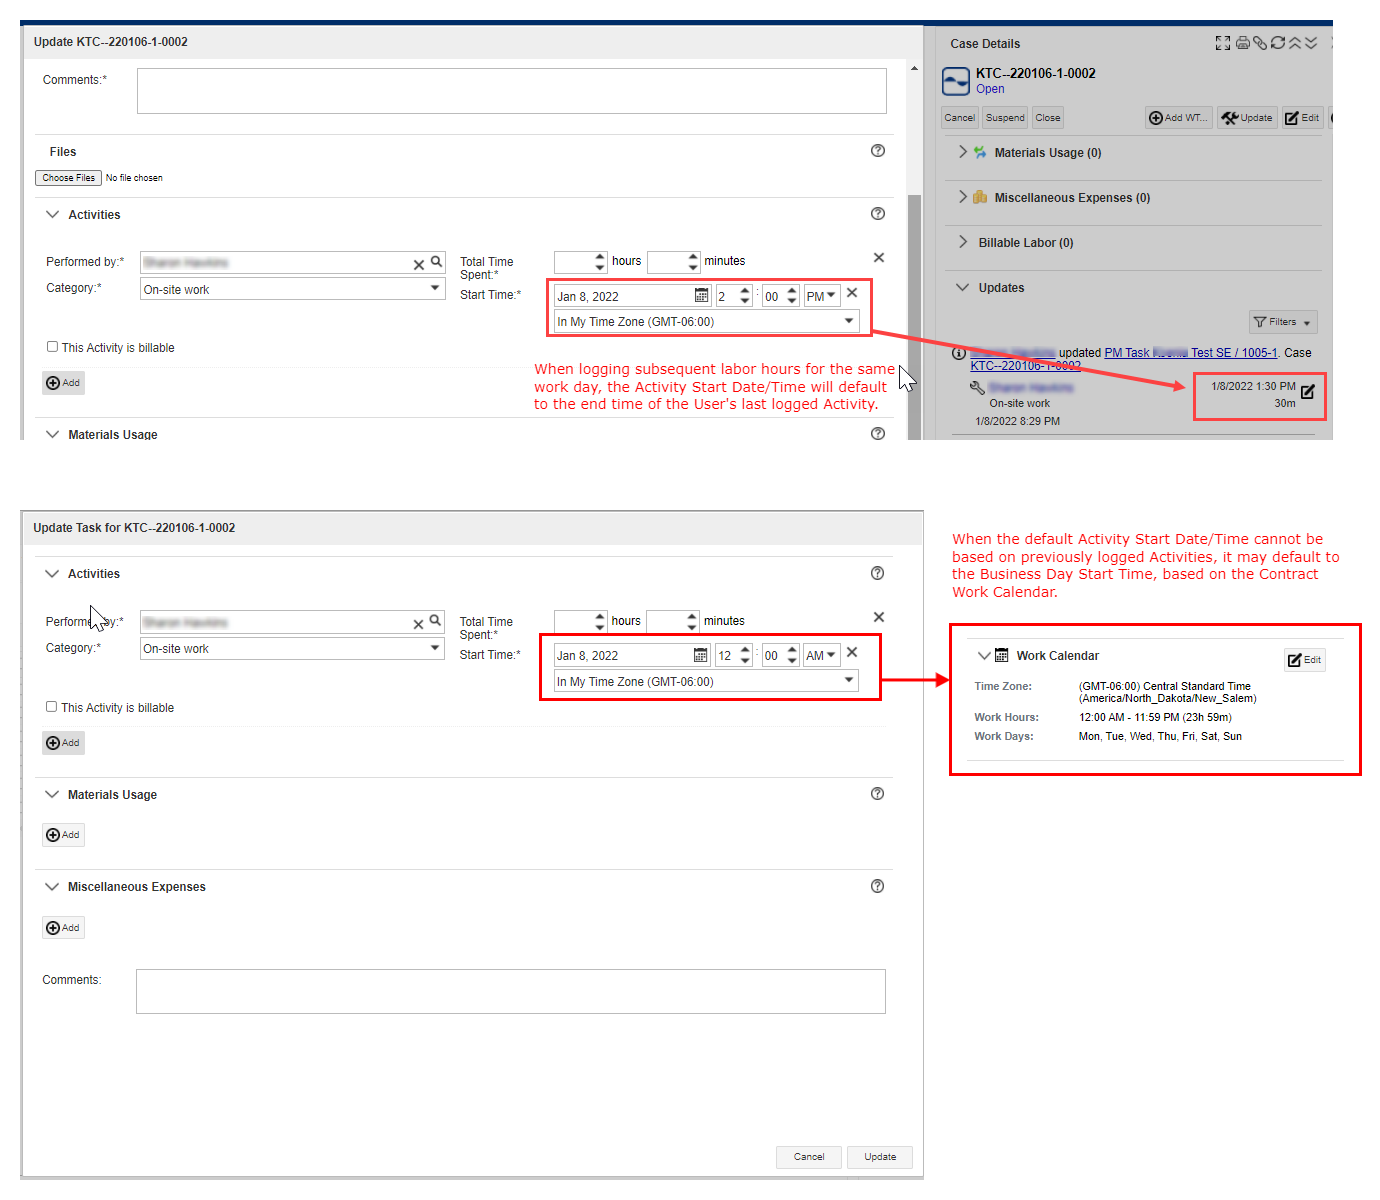The width and height of the screenshot is (1380, 1200).
Task: Click the scrollbar of Update KTC panel
Action: tap(914, 315)
